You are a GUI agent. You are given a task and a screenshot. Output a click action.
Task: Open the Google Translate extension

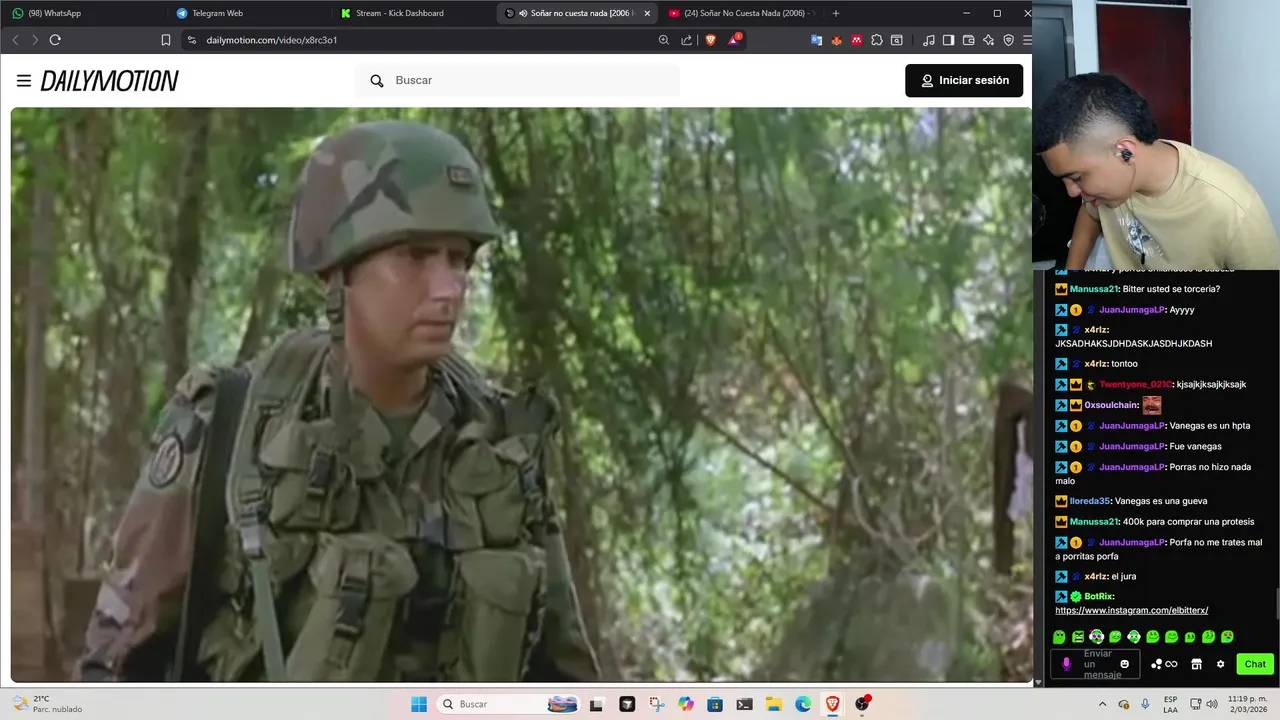coord(817,40)
